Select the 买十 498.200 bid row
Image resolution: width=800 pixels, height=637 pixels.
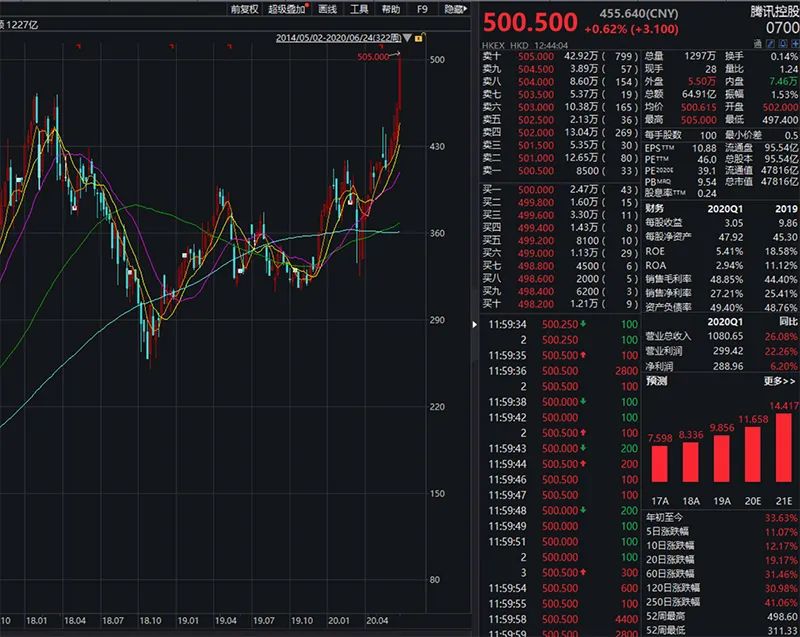[560, 304]
